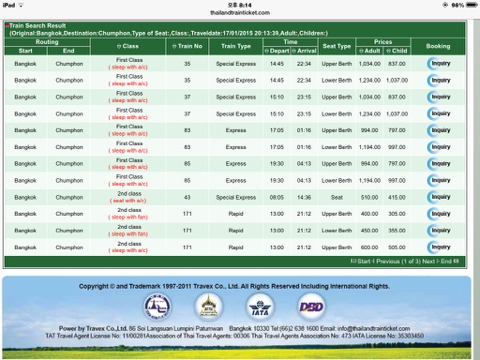Viewport: 480px width, 360px height.
Task: Click Inquiry for train 35 Upper Berth
Action: (439, 64)
